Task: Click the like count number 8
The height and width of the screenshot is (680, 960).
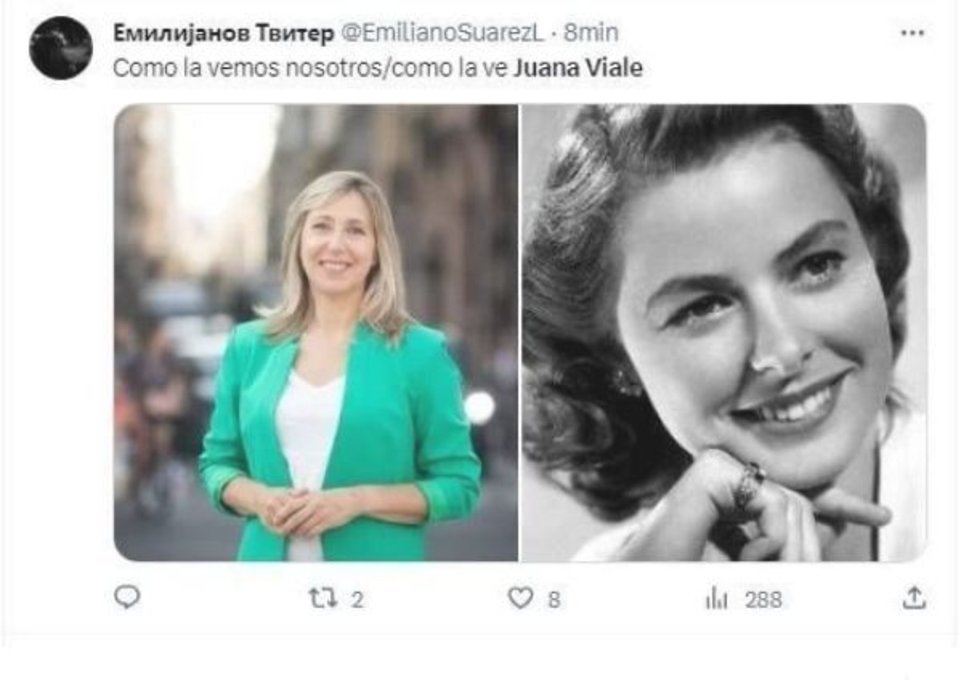Action: coord(553,599)
